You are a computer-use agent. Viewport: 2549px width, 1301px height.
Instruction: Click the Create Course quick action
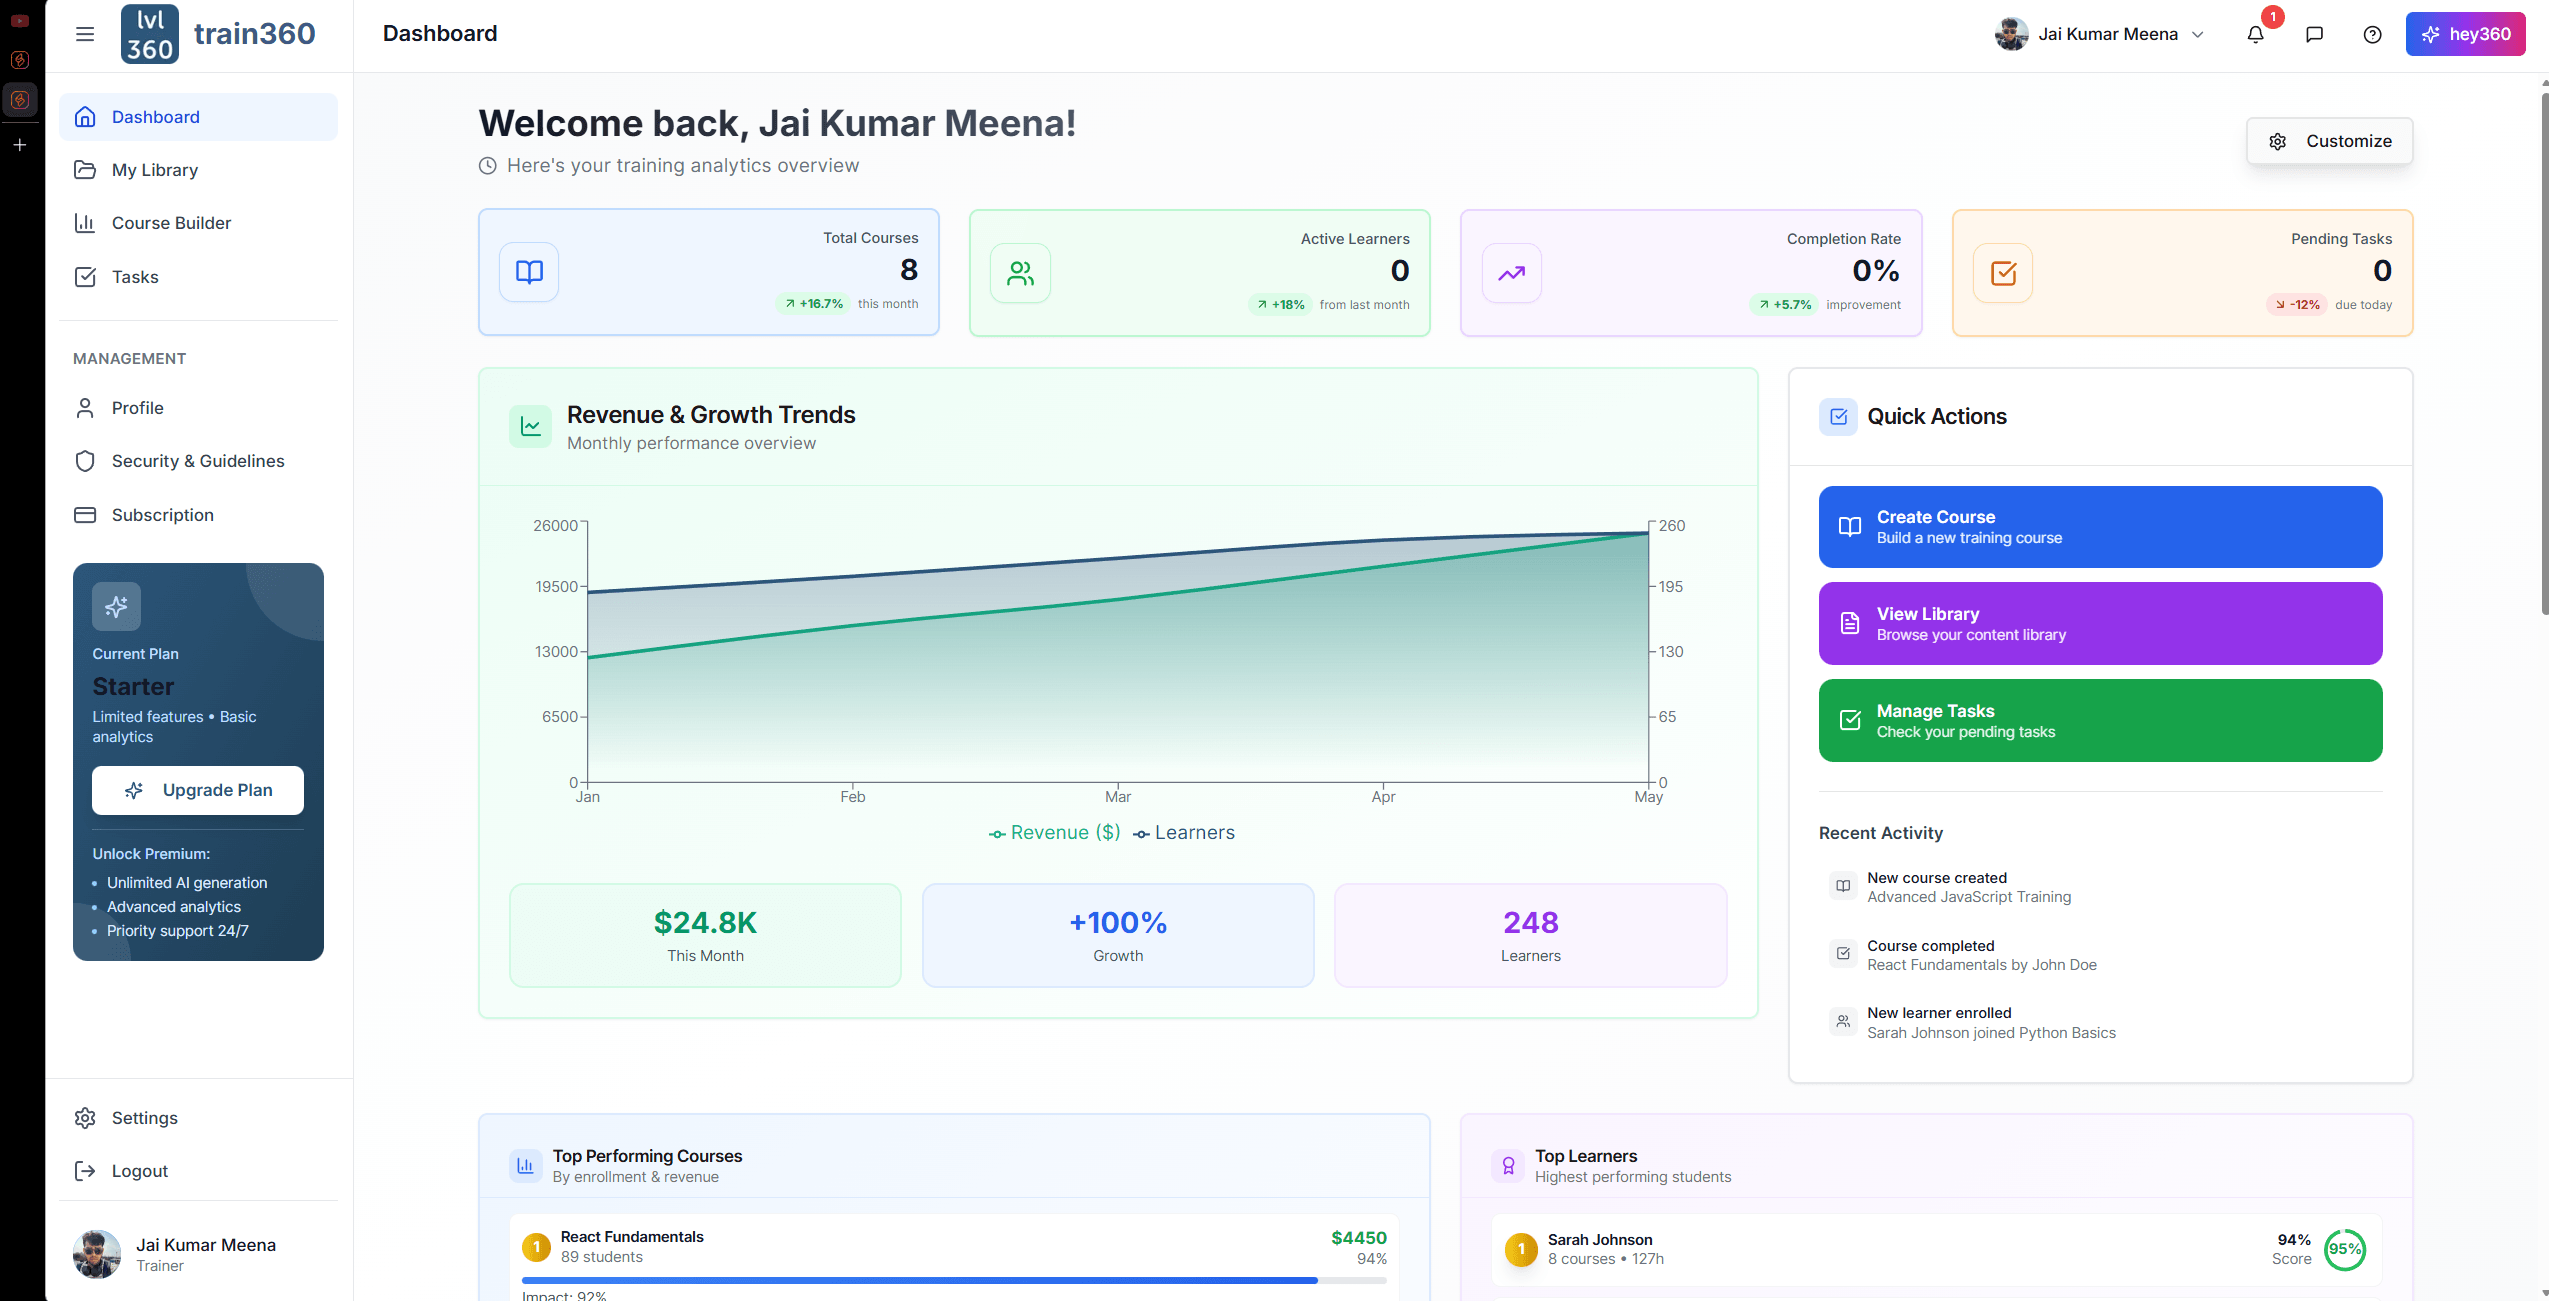pos(2100,527)
